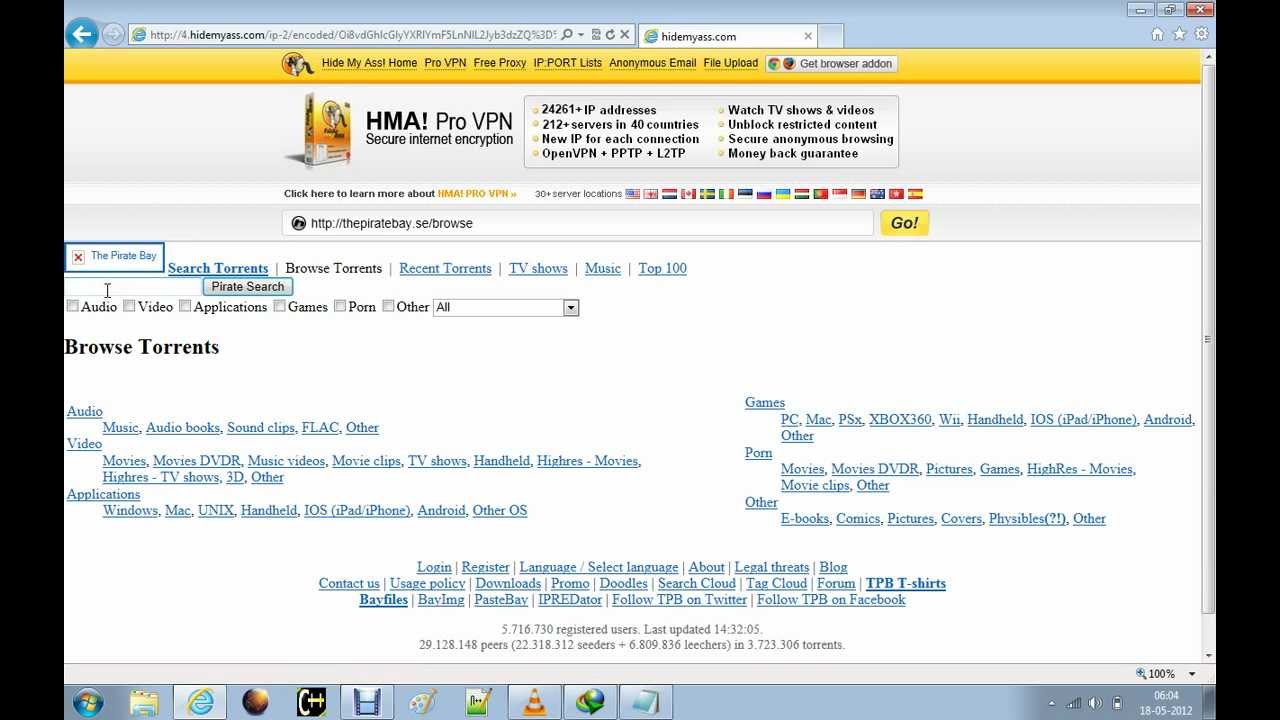Screen dimensions: 1280x720
Task: Open the Favorites star icon
Action: (x=1179, y=34)
